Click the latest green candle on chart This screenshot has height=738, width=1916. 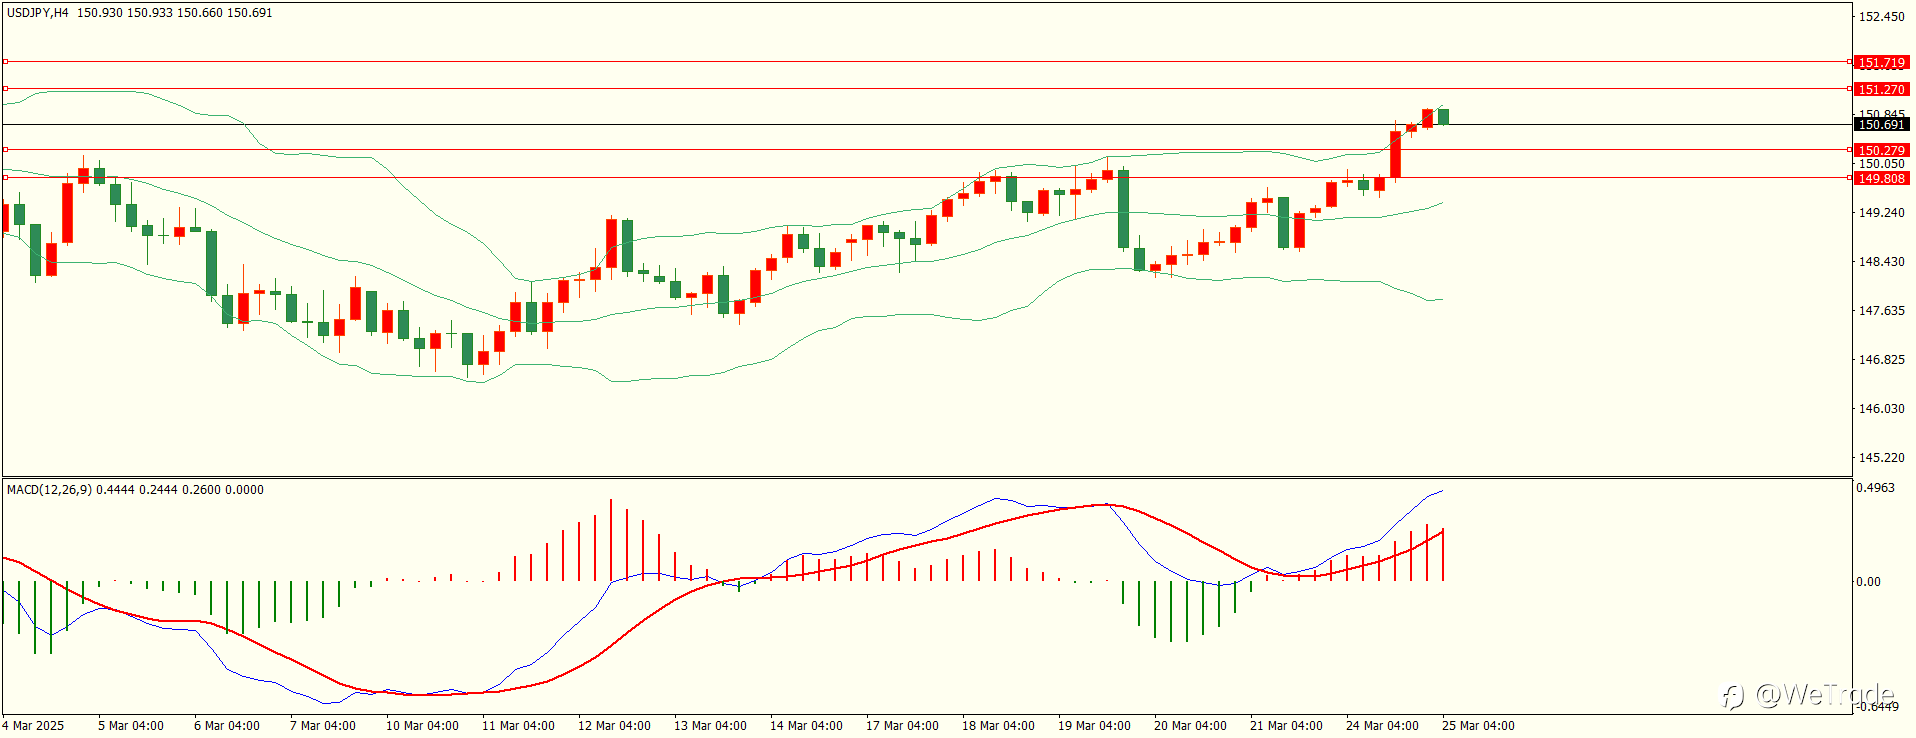(1443, 116)
